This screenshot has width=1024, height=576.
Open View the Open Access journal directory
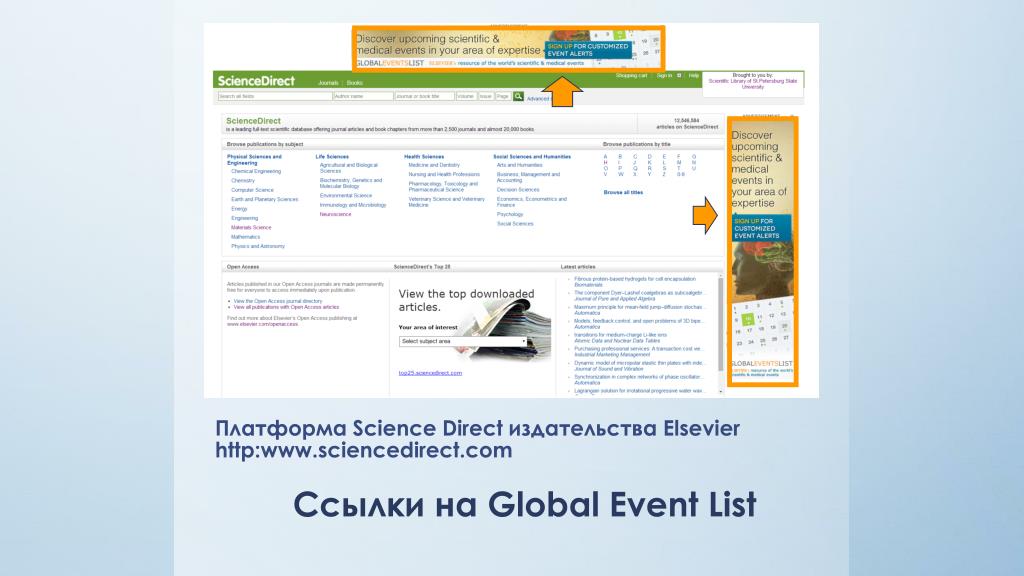coord(278,301)
